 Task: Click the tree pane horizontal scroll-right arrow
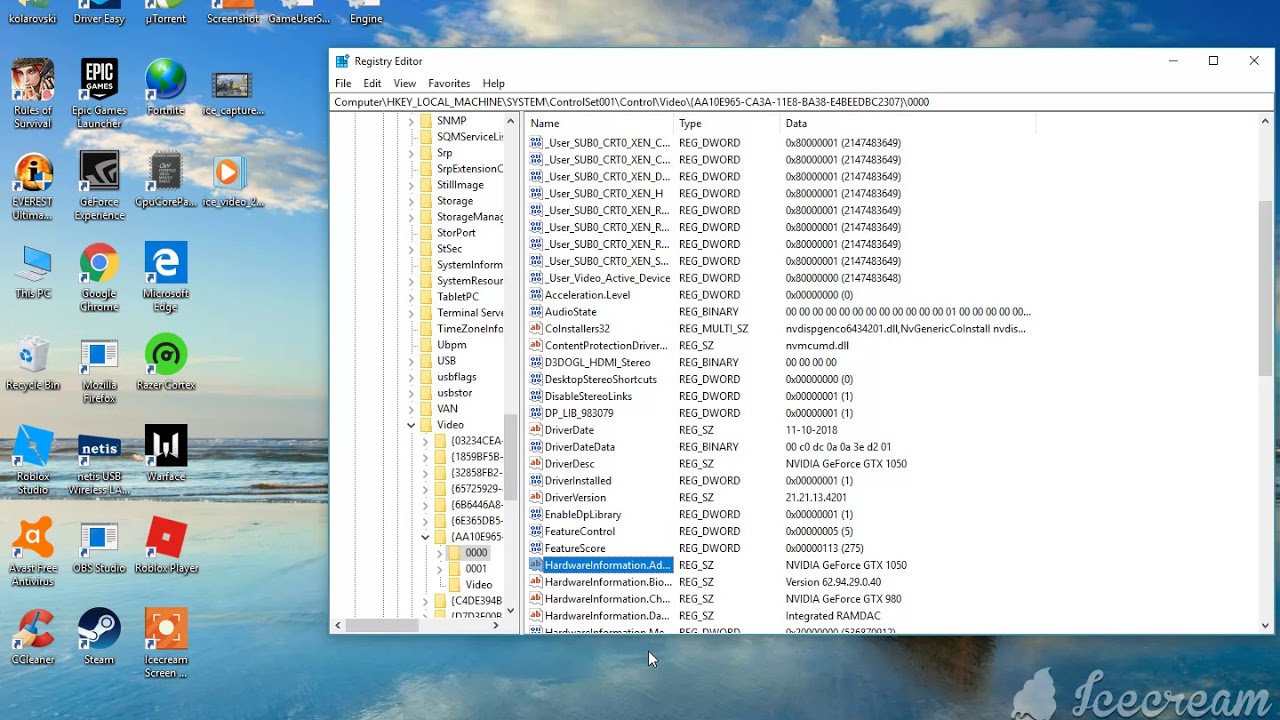click(496, 625)
